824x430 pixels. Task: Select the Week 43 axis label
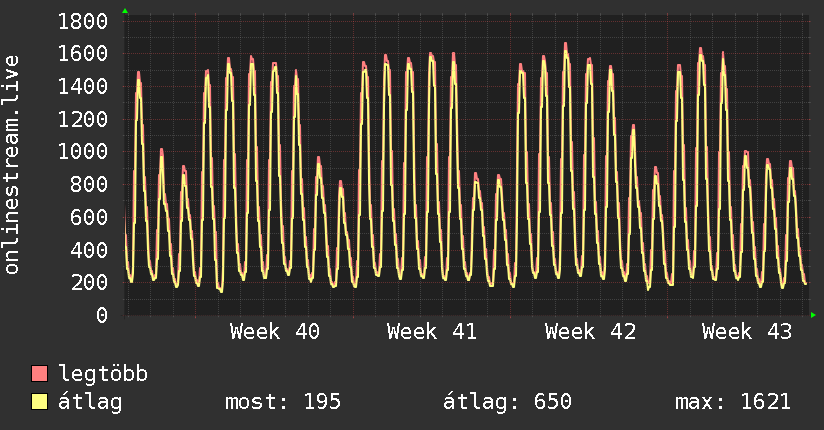coord(746,332)
